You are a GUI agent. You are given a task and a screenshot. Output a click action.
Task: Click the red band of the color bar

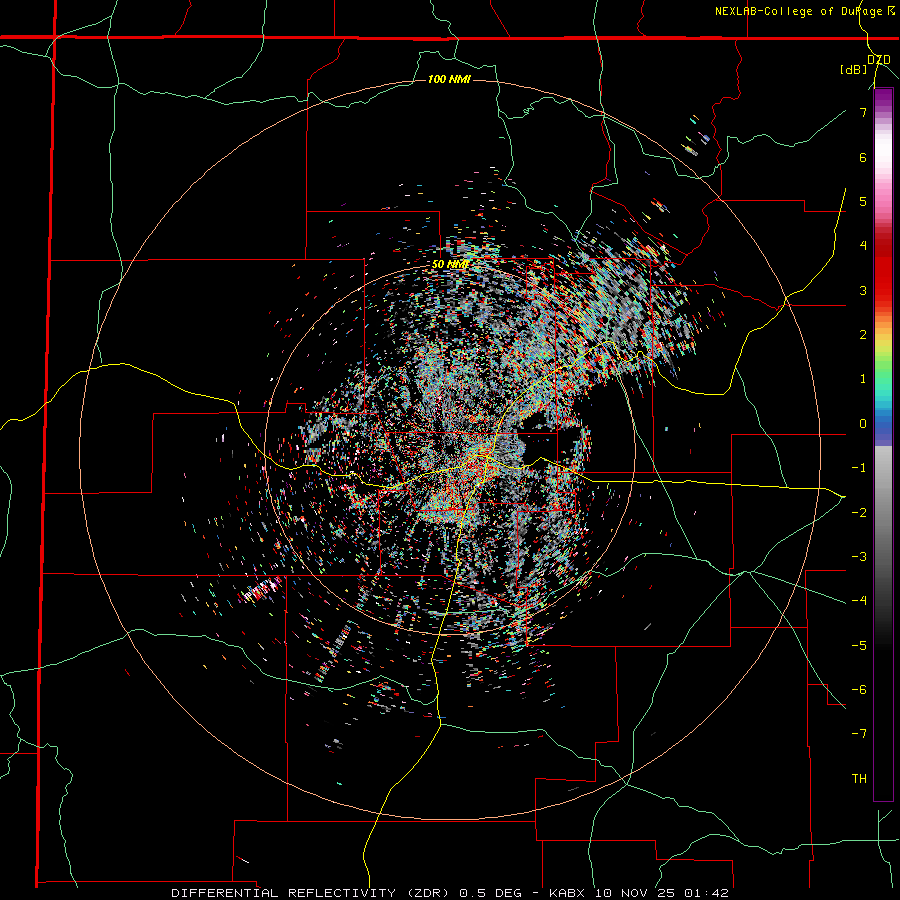pyautogui.click(x=883, y=270)
